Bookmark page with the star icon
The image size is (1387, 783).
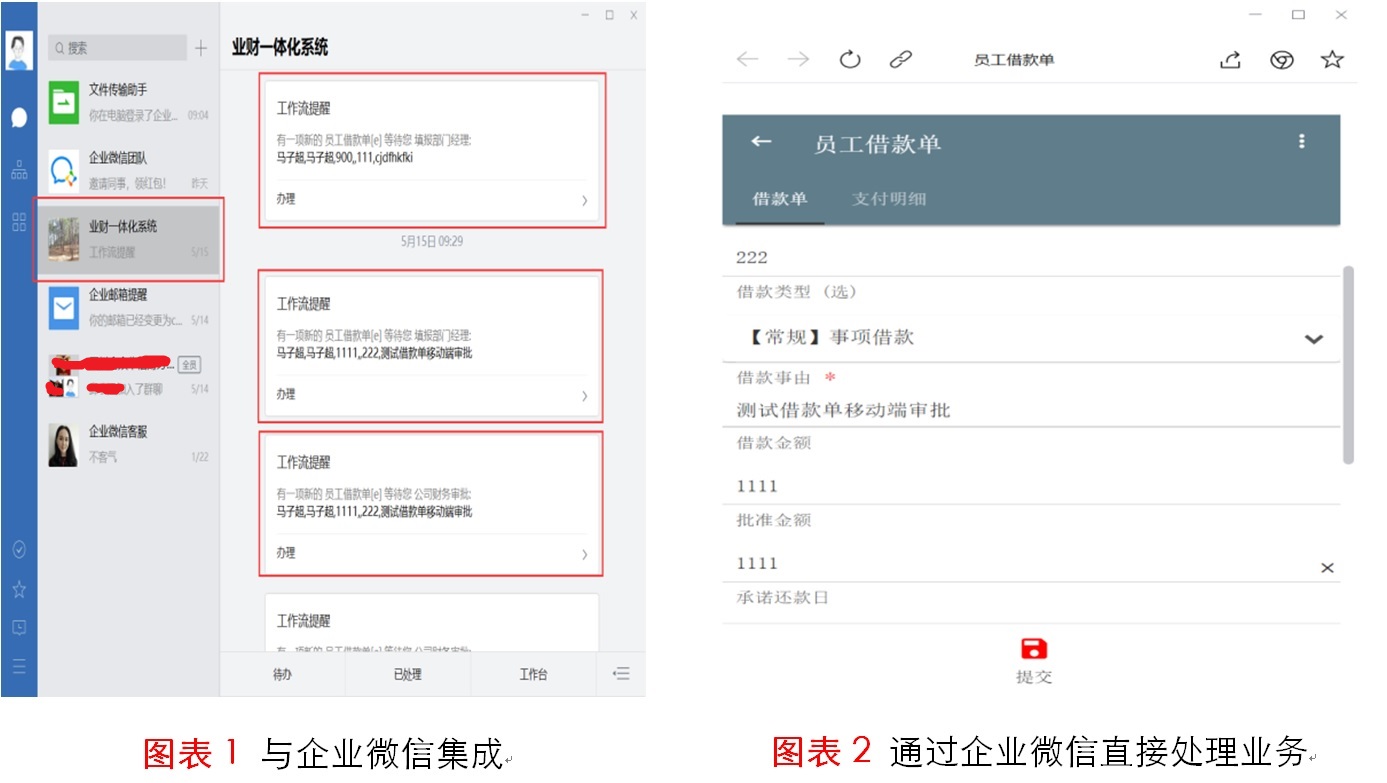(x=1332, y=60)
